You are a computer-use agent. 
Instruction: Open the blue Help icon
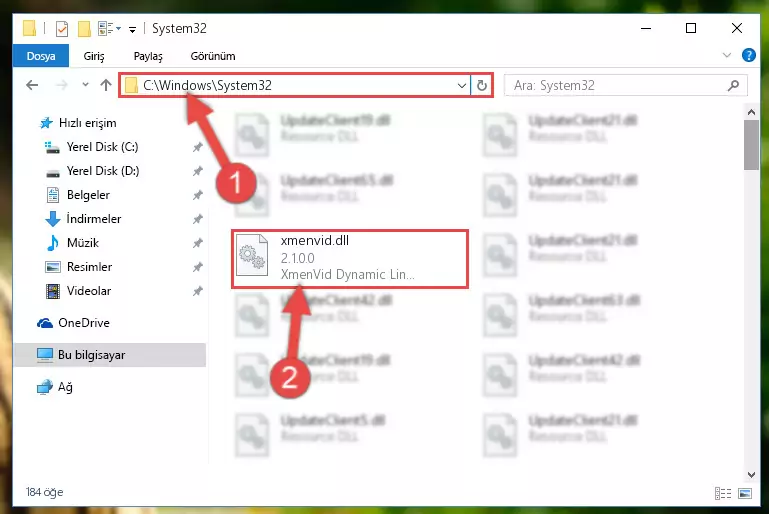tap(748, 55)
